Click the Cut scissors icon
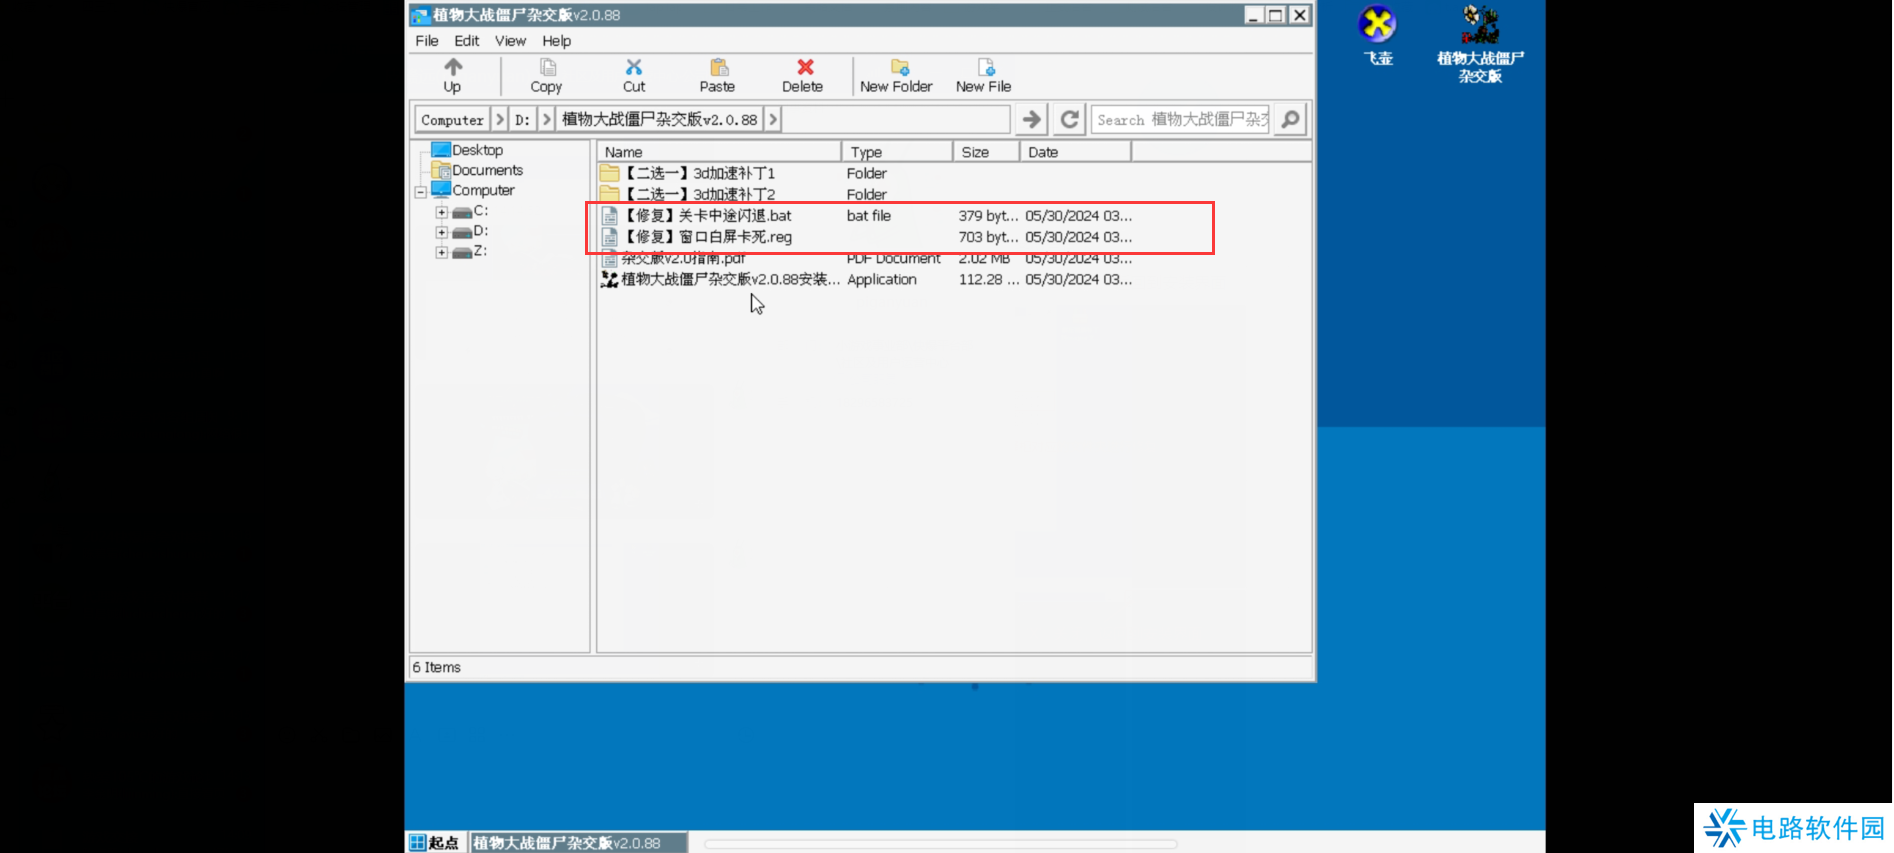 [x=634, y=68]
